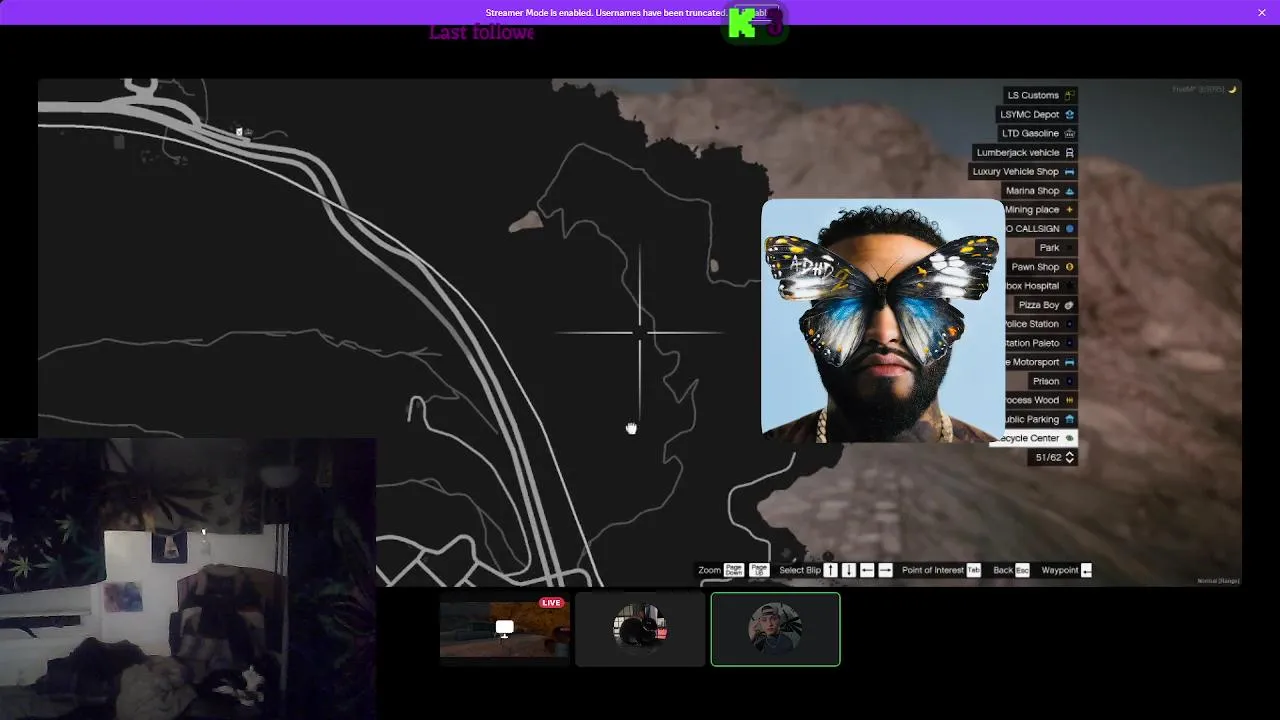The image size is (1280, 720).
Task: Click the 51/62 counter text
Action: (1048, 457)
